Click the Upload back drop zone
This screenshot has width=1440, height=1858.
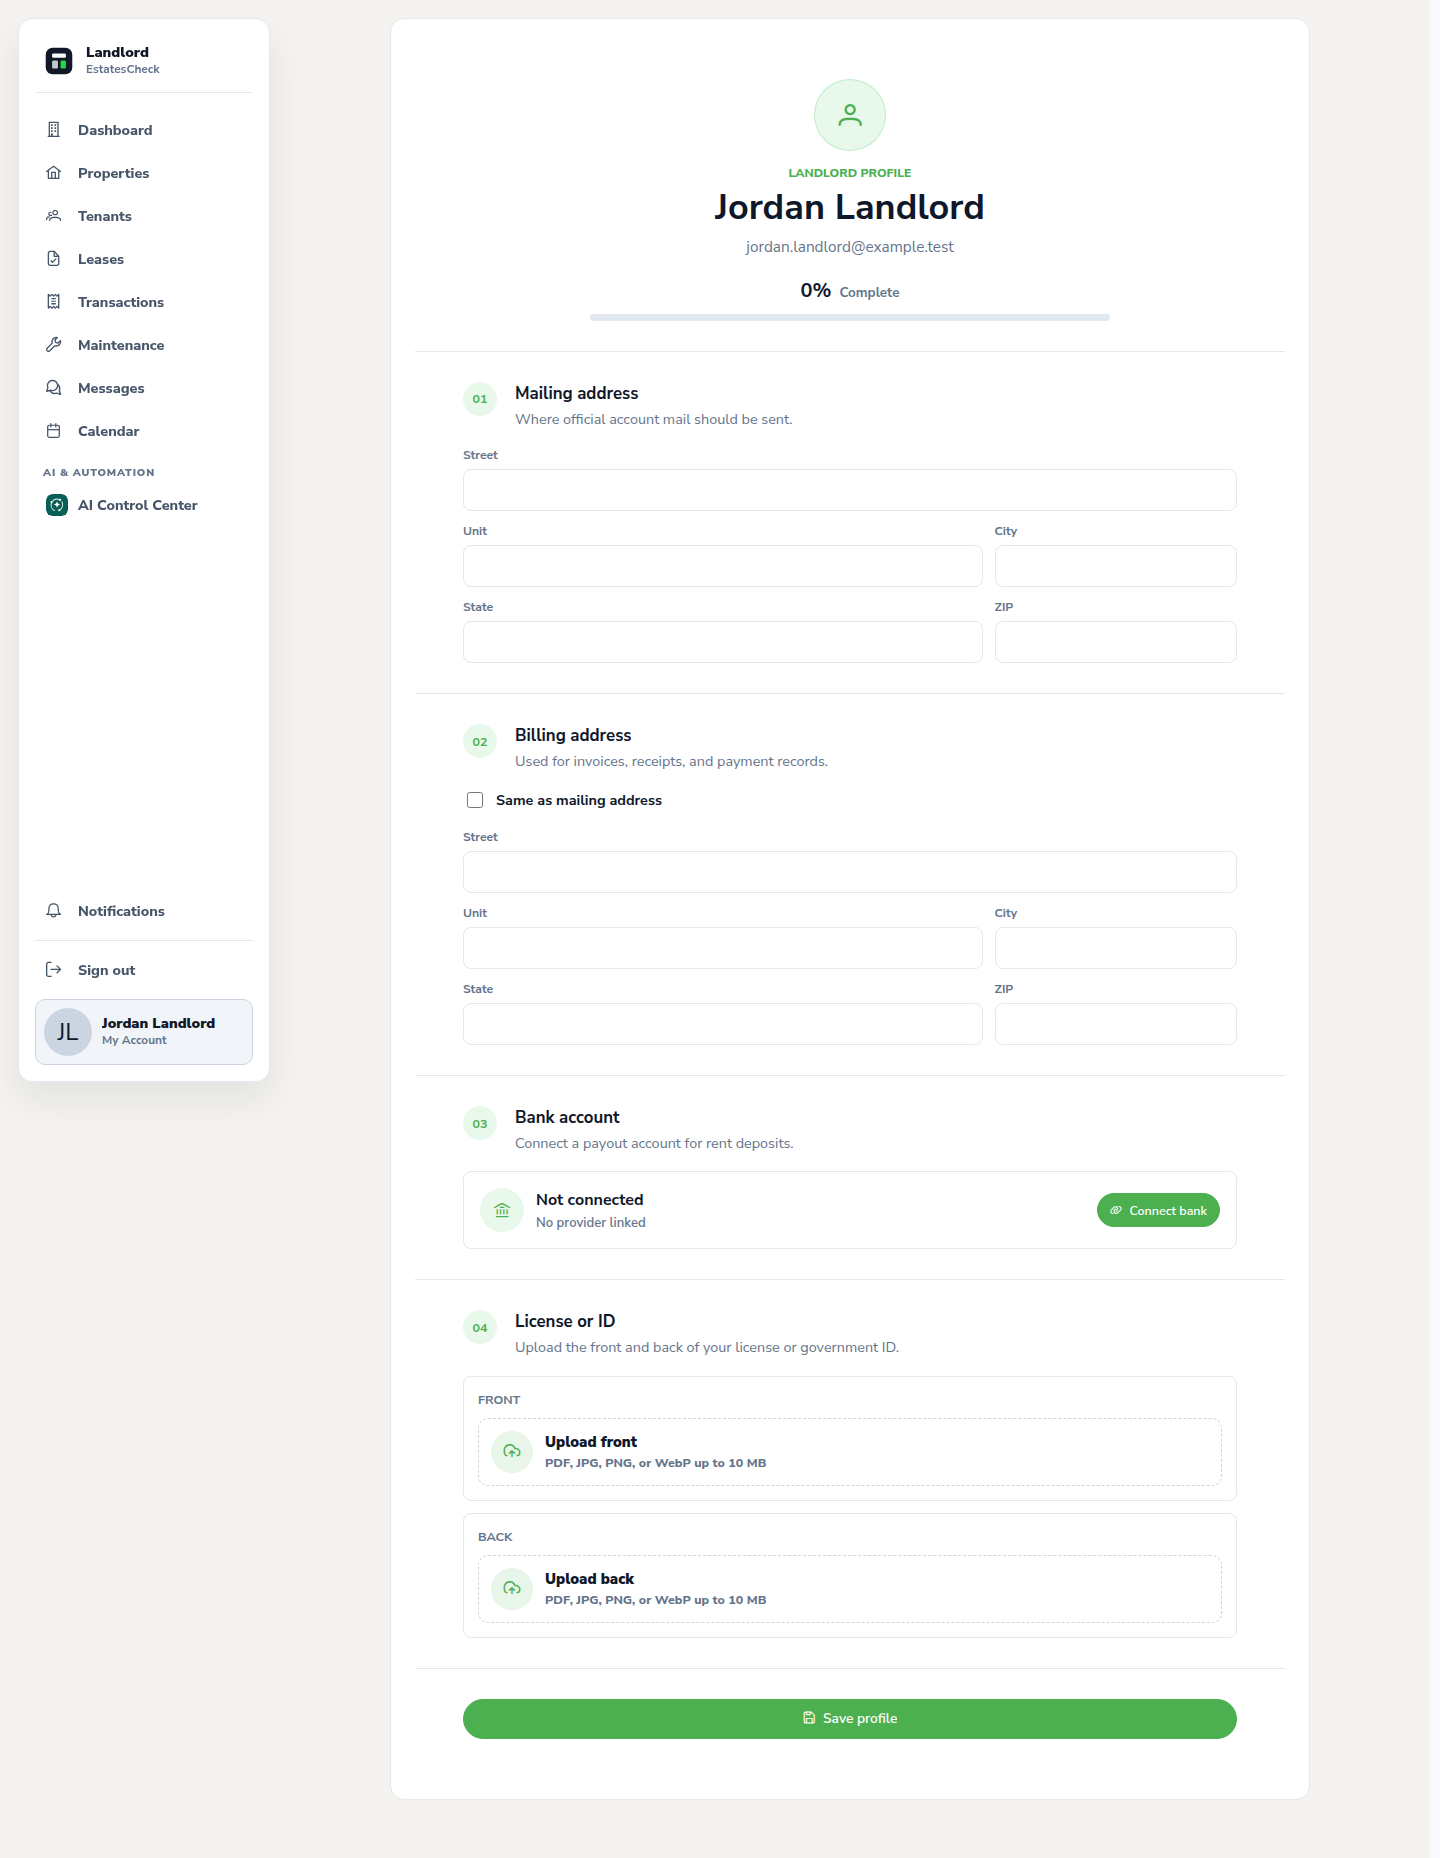point(850,1589)
